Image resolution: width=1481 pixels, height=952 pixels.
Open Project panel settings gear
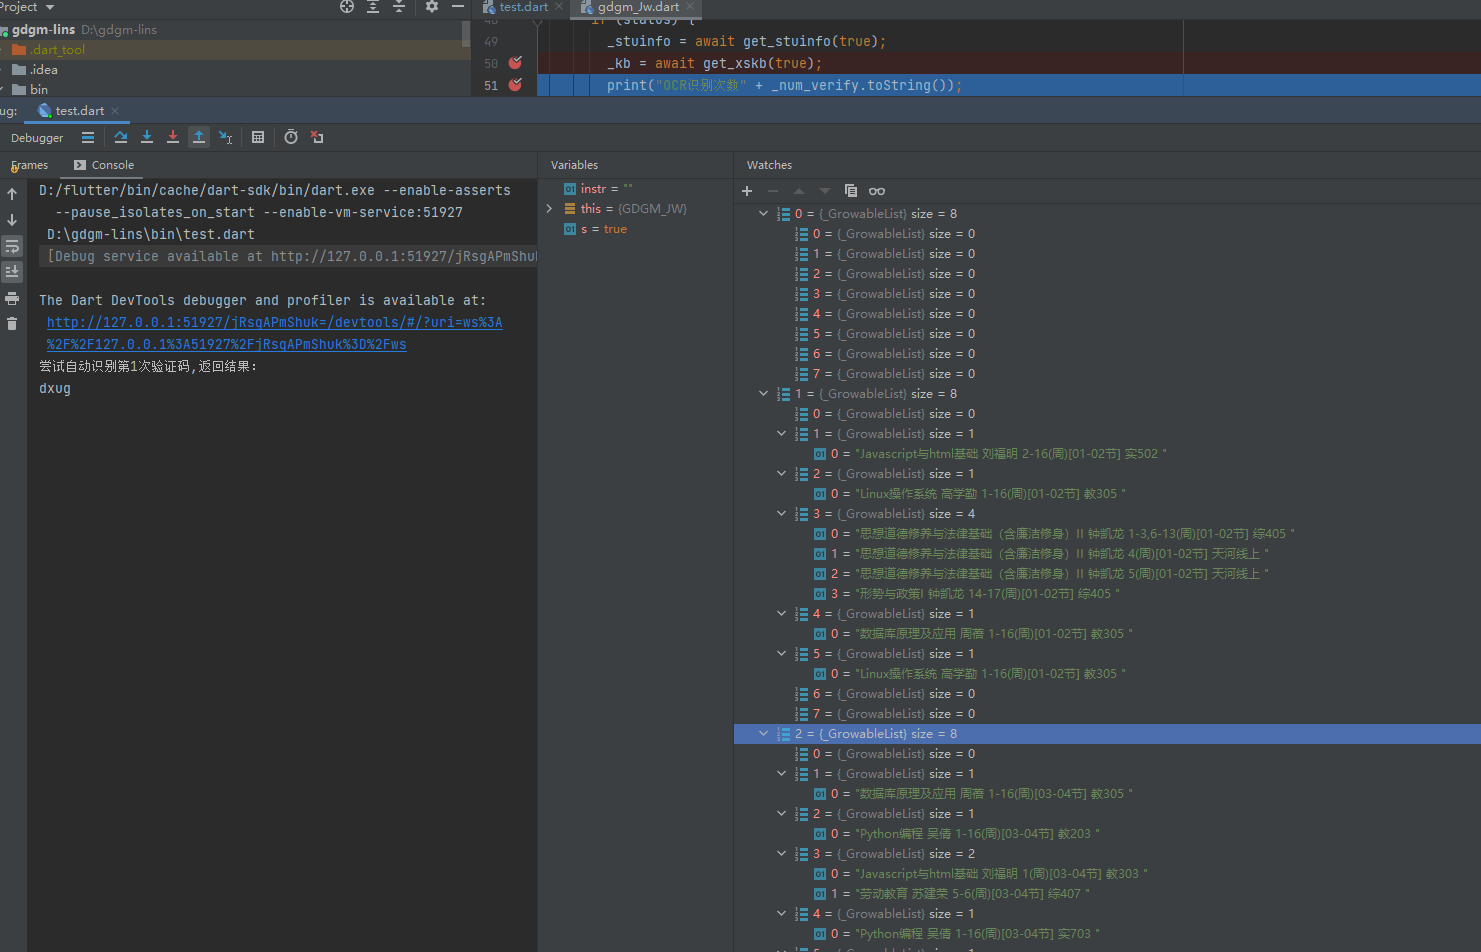[x=432, y=7]
